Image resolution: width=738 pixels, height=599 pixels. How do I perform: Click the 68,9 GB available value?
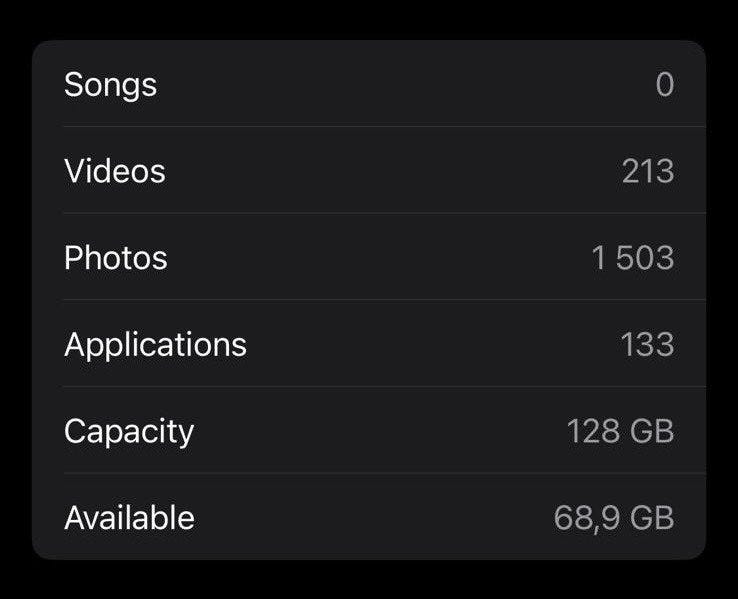[x=613, y=518]
